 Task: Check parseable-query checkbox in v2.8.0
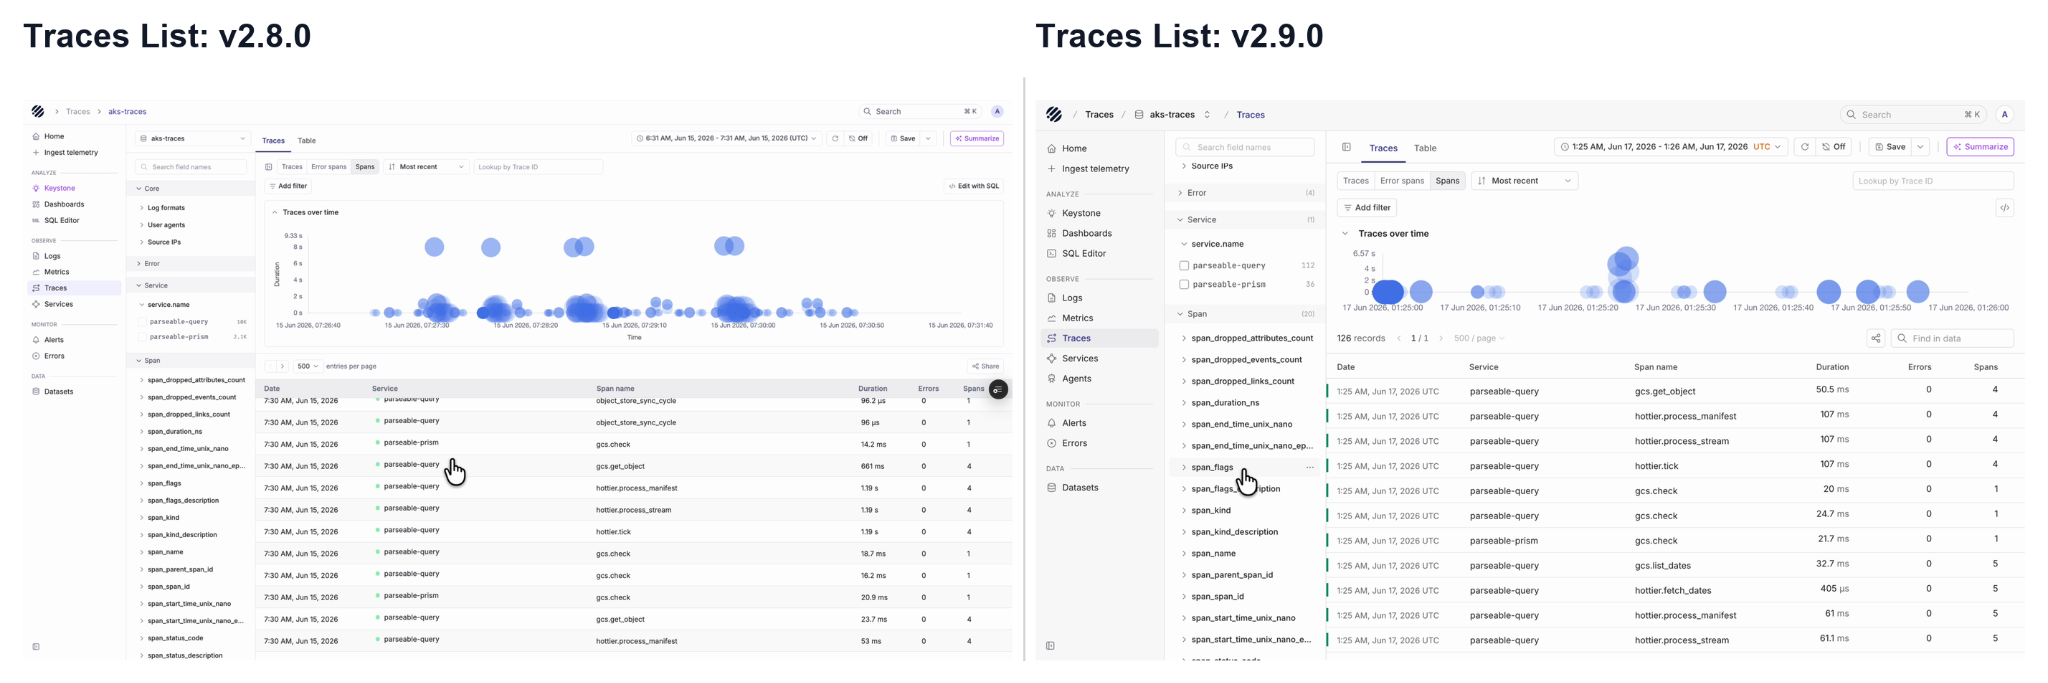click(x=143, y=322)
